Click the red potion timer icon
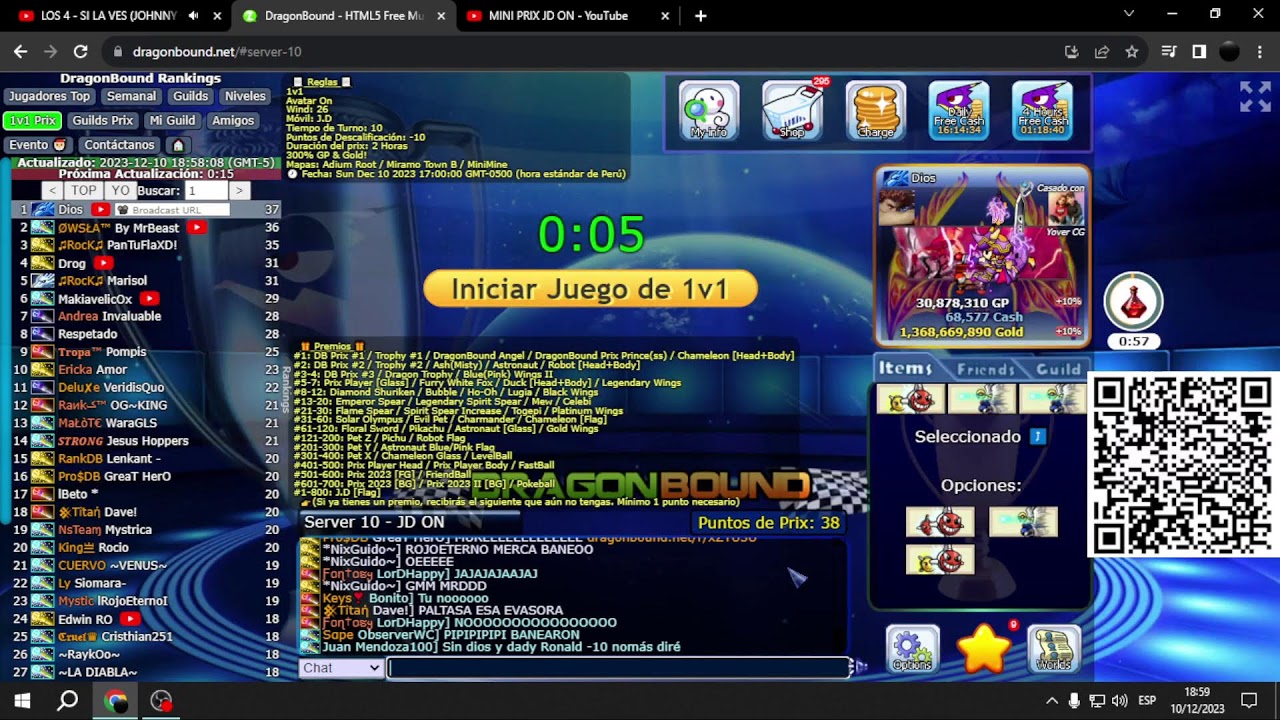Screen dimensions: 1280x720 point(1133,301)
